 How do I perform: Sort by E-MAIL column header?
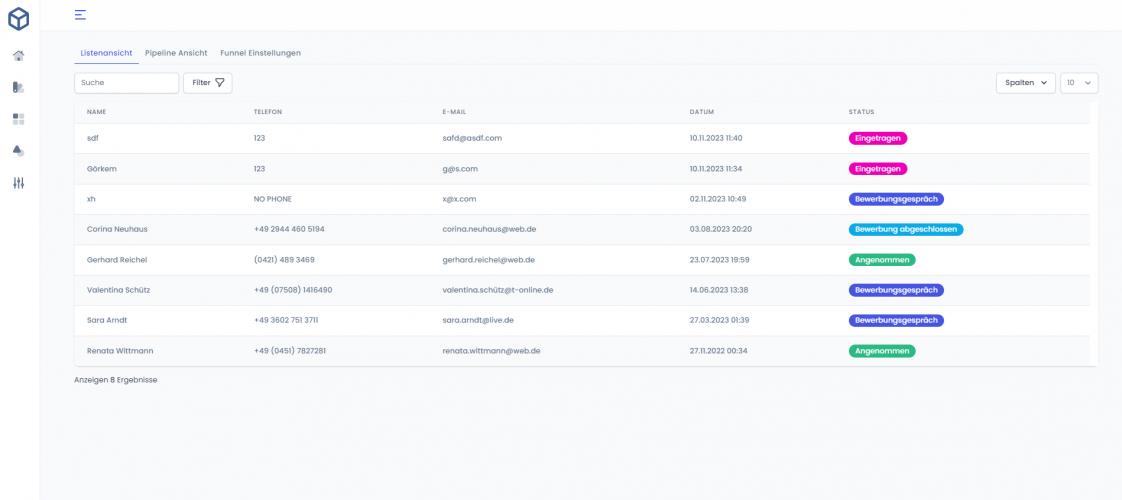454,112
